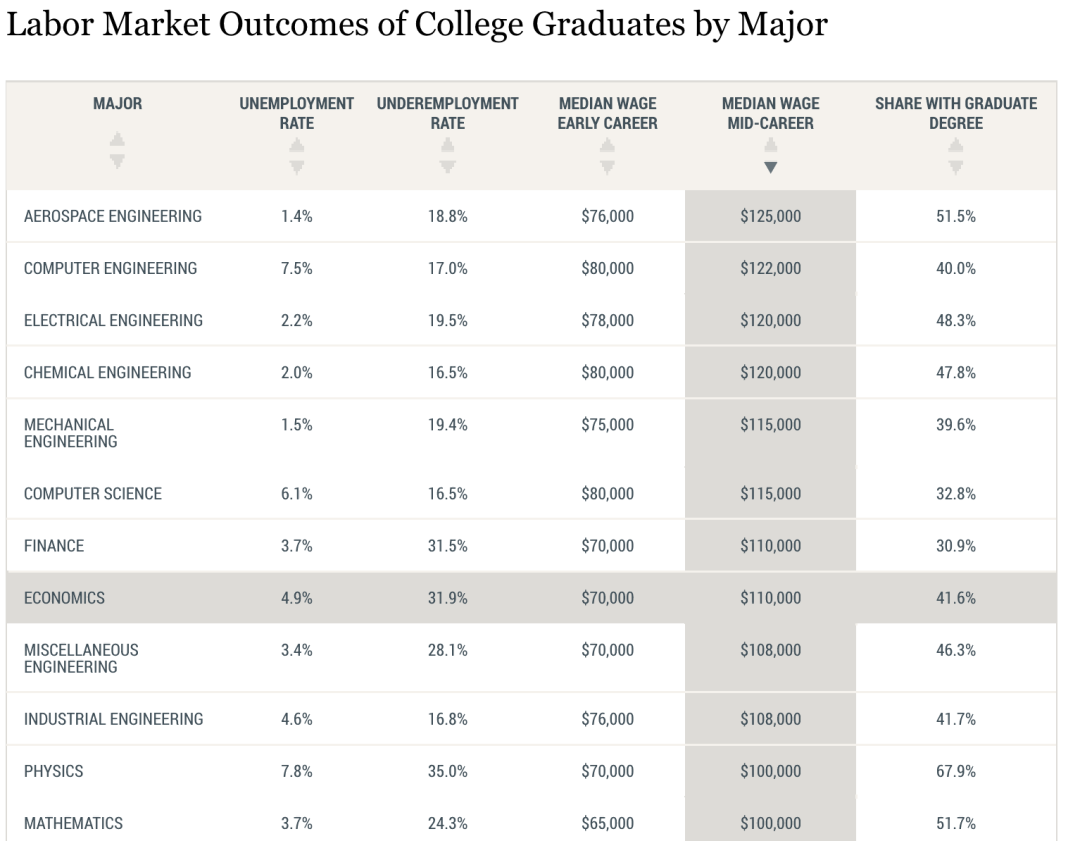Sort Major column ascending arrow

116,145
